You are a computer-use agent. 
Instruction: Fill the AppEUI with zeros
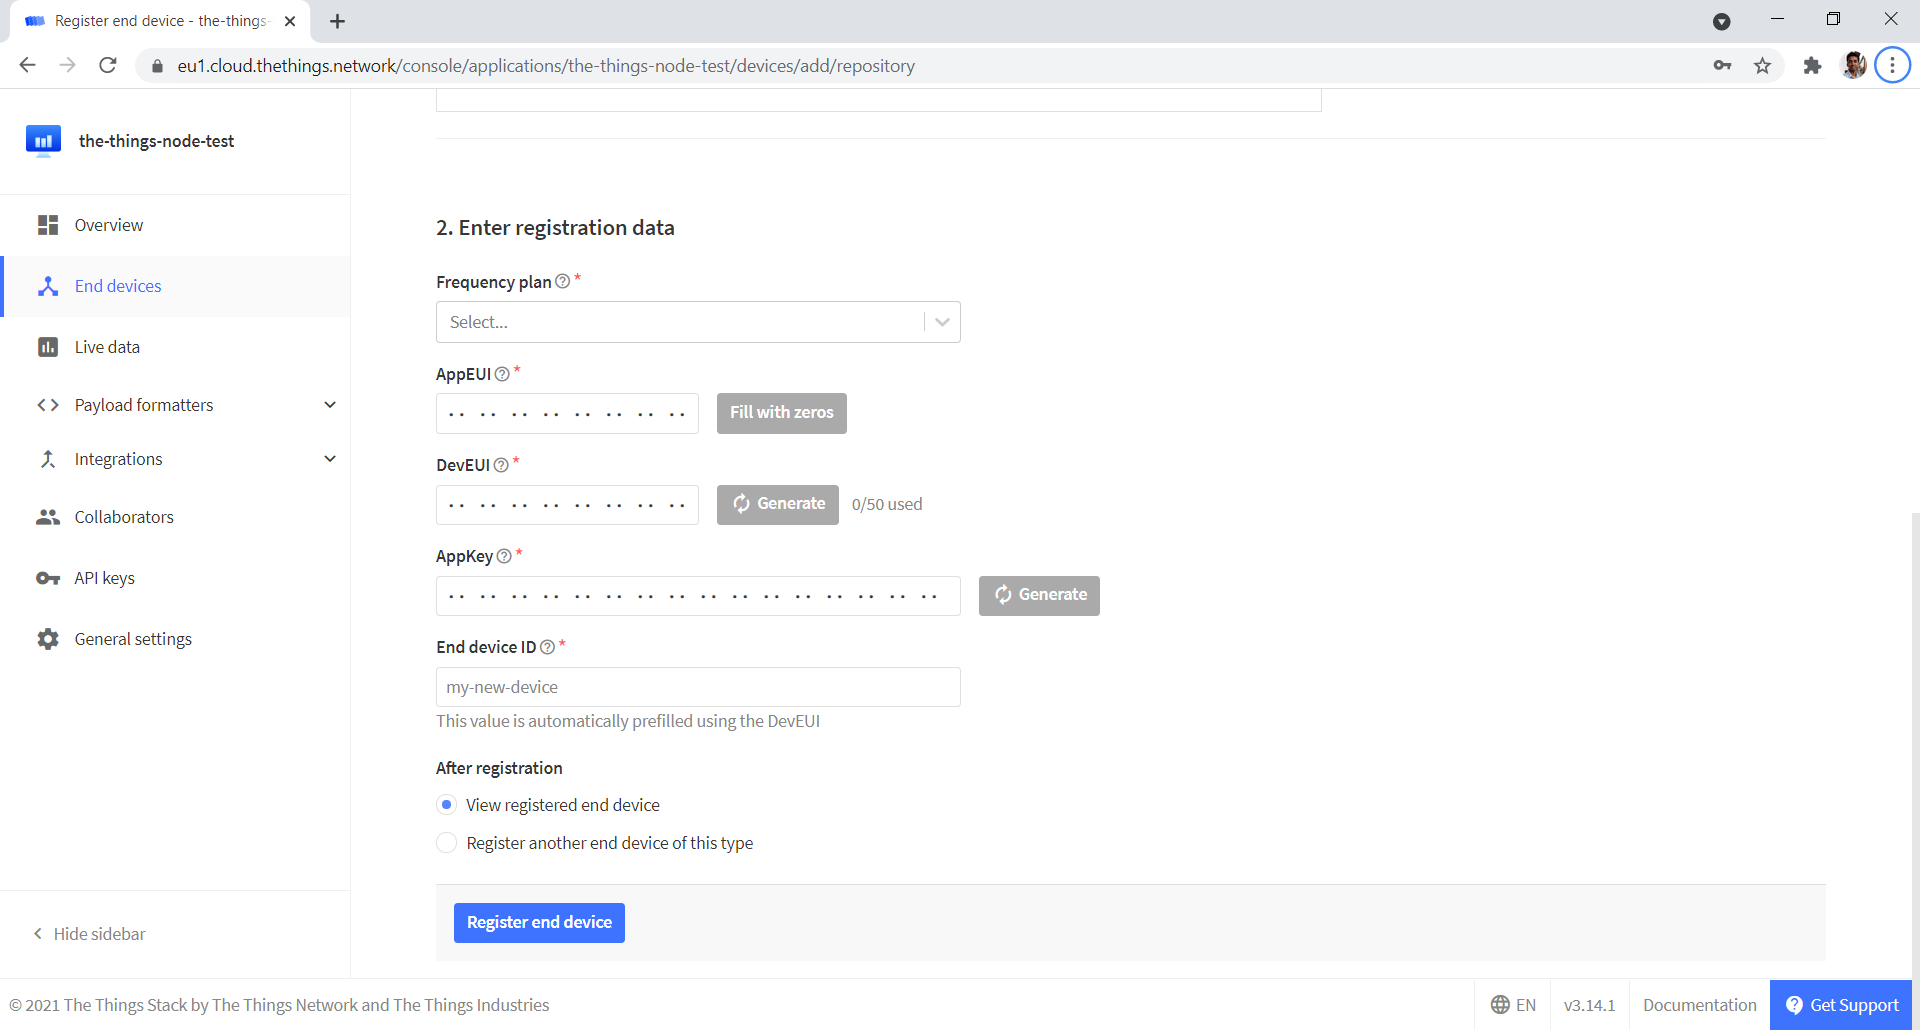[x=781, y=413]
